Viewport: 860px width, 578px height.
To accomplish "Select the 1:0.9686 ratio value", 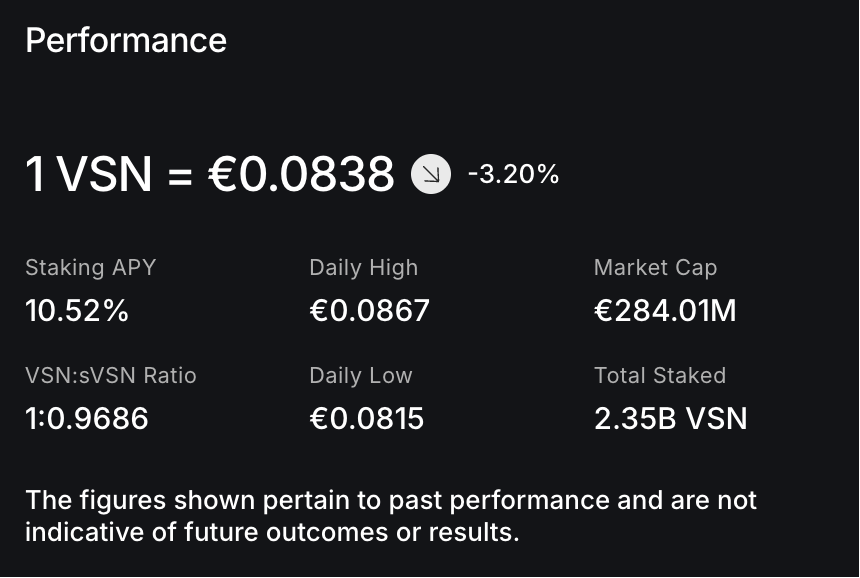I will 87,418.
